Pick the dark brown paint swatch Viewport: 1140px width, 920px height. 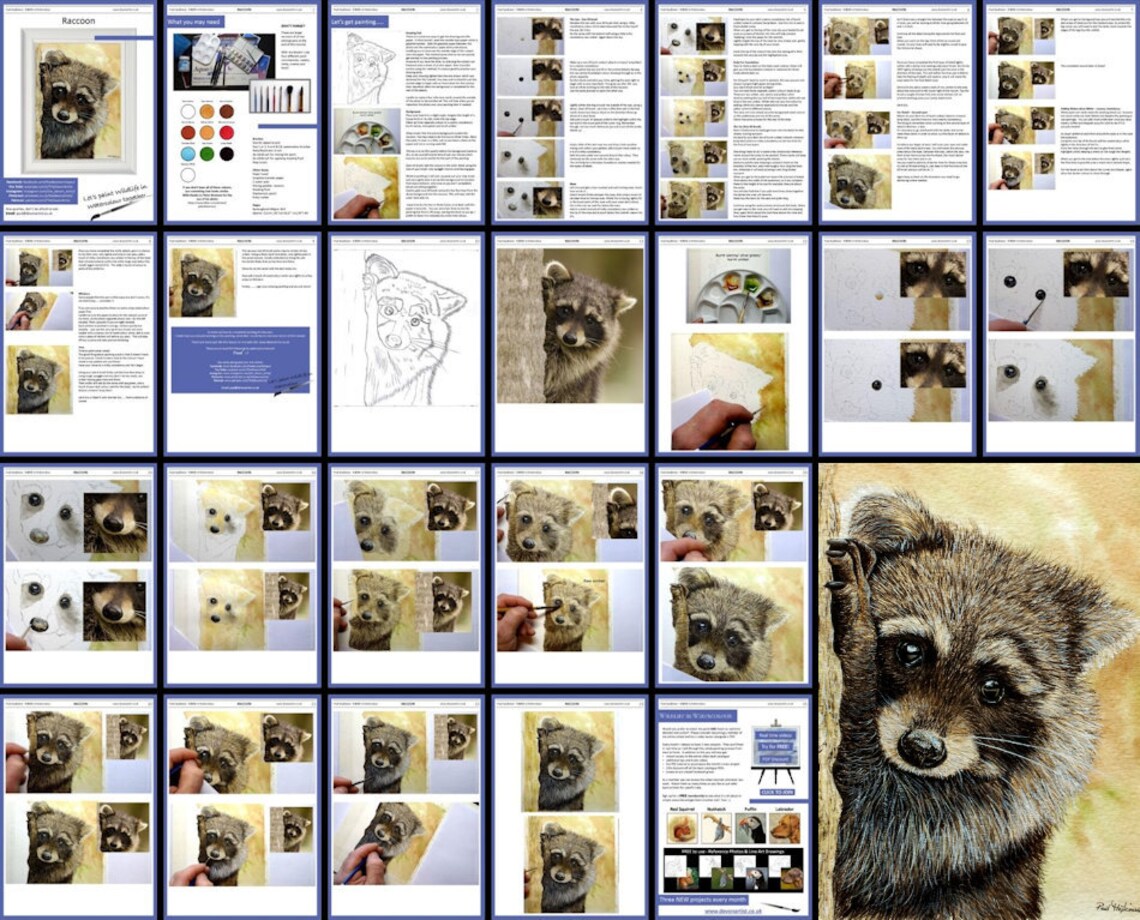click(227, 111)
